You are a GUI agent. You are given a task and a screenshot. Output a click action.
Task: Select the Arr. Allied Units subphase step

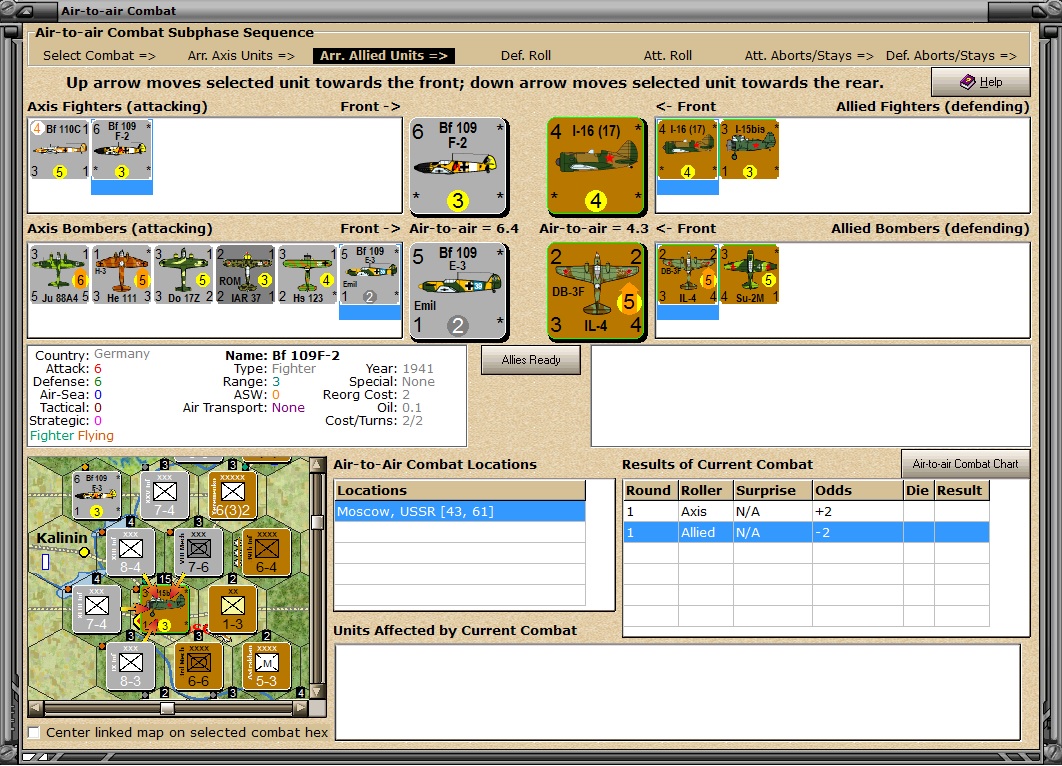click(383, 56)
